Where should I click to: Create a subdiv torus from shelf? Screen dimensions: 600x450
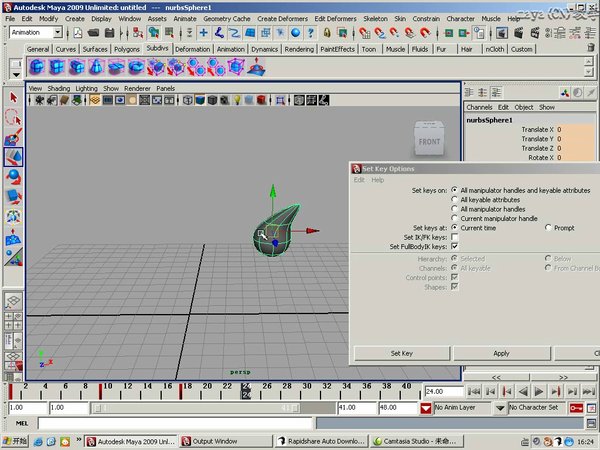[136, 67]
